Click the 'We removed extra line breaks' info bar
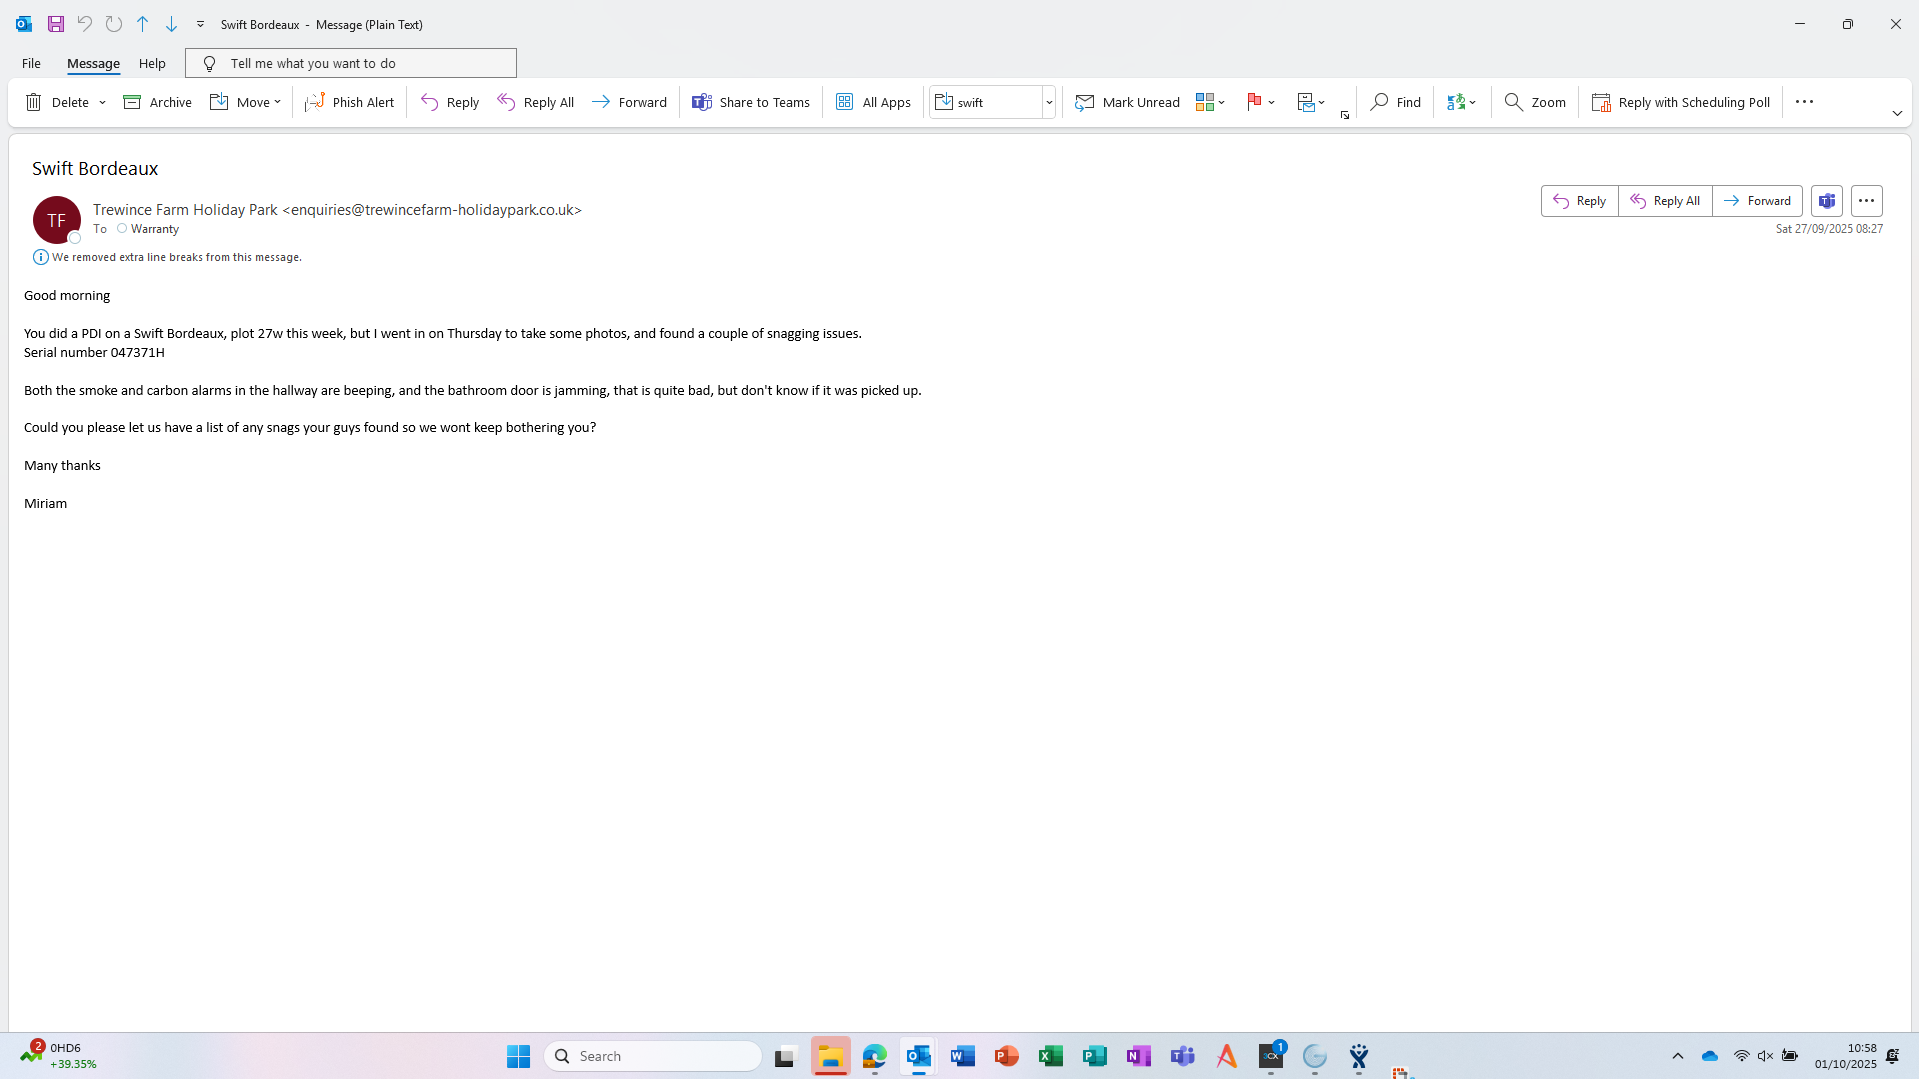This screenshot has width=1919, height=1079. [167, 257]
